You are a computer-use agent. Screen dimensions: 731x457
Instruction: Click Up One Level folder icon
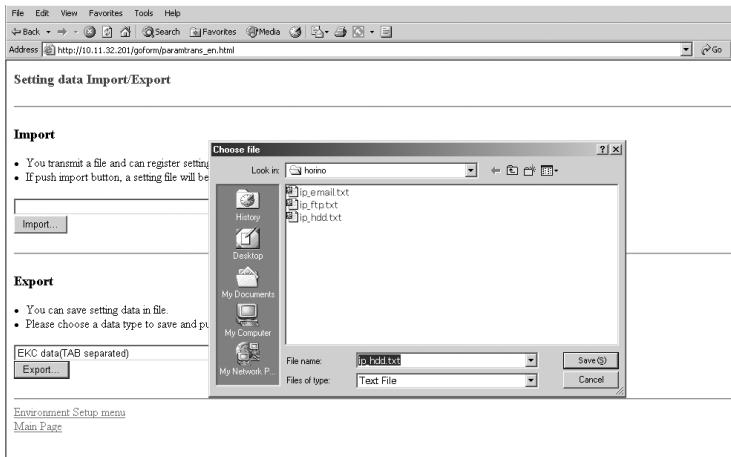coord(512,171)
